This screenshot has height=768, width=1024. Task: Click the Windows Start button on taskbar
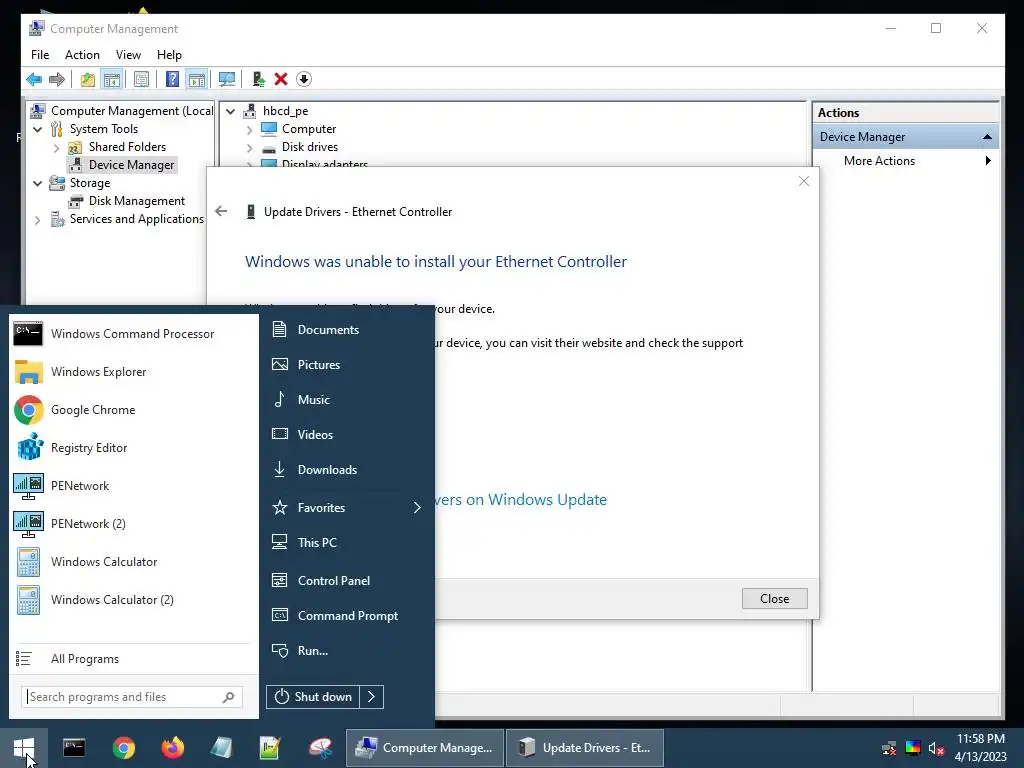[x=24, y=748]
